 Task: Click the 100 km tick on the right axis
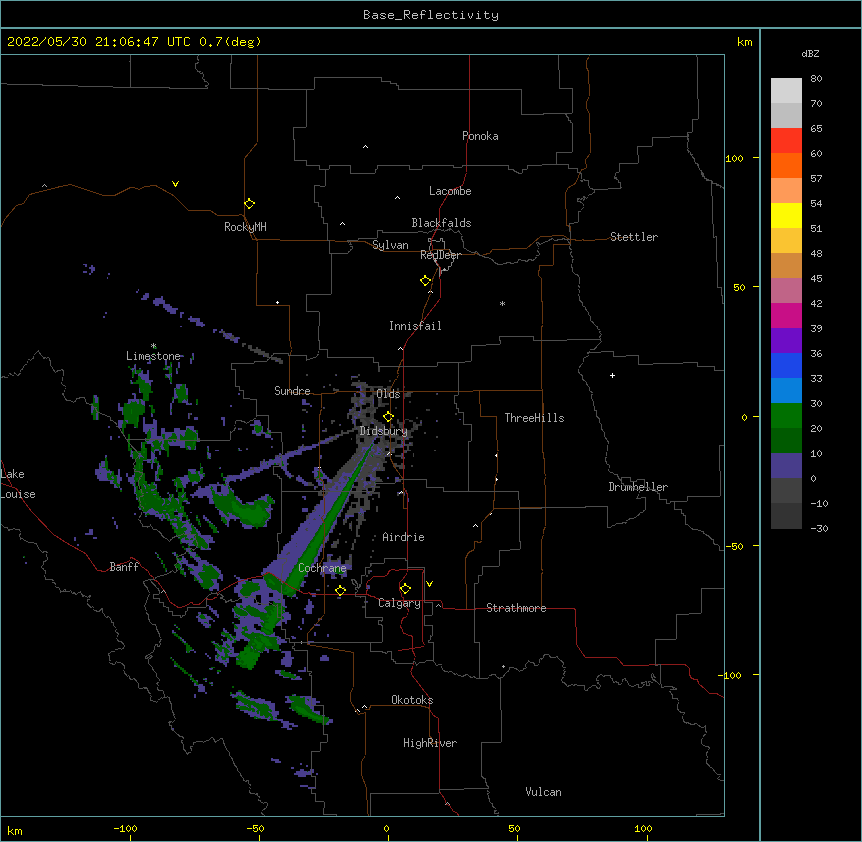tap(735, 158)
